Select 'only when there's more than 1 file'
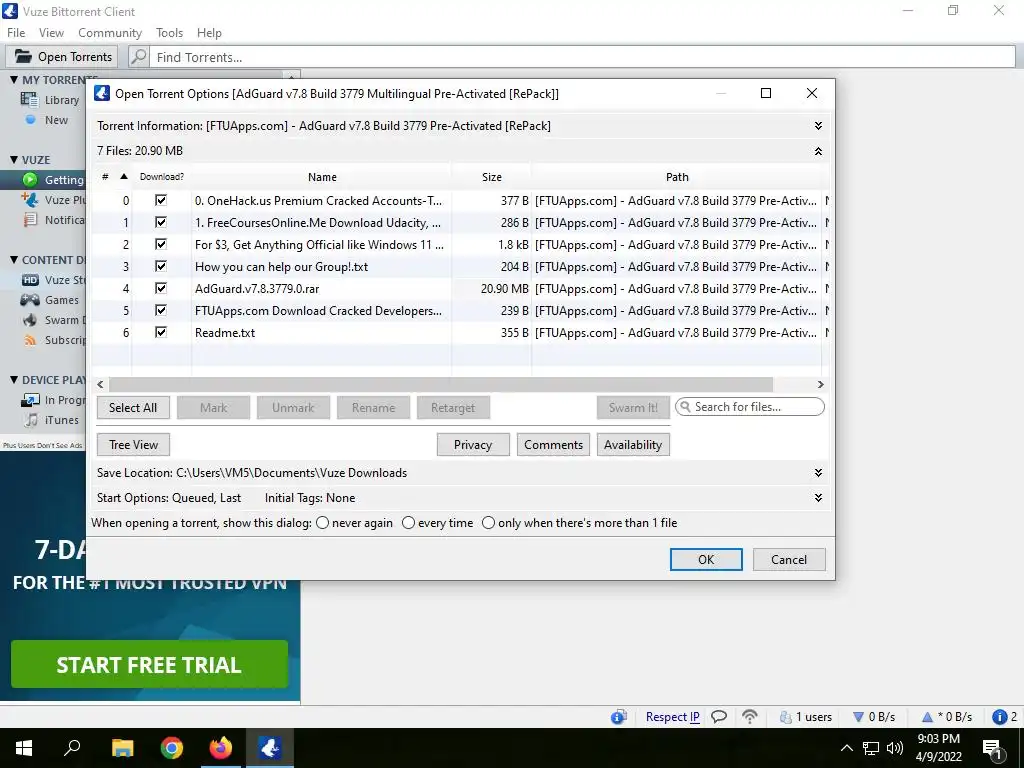This screenshot has height=768, width=1024. 488,523
